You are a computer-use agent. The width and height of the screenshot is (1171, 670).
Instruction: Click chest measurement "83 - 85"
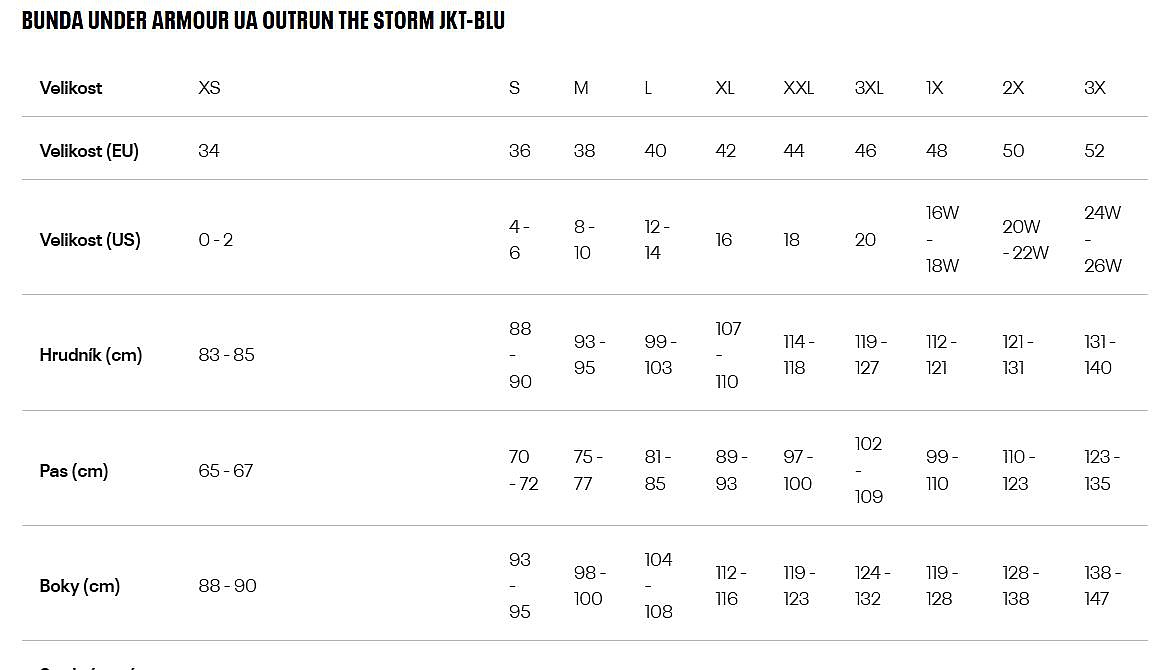pyautogui.click(x=226, y=355)
